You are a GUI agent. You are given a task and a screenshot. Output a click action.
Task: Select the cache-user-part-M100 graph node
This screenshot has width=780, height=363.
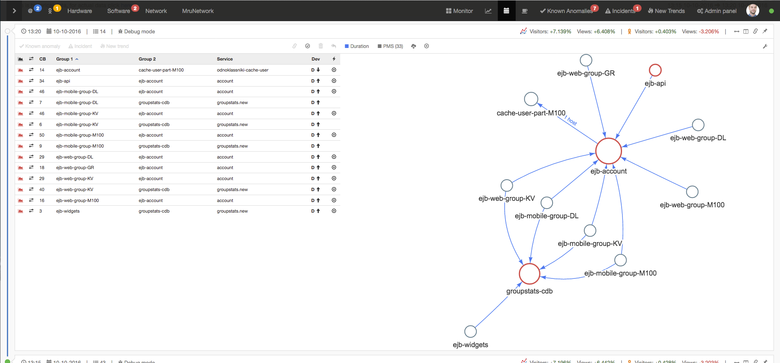[x=531, y=98]
